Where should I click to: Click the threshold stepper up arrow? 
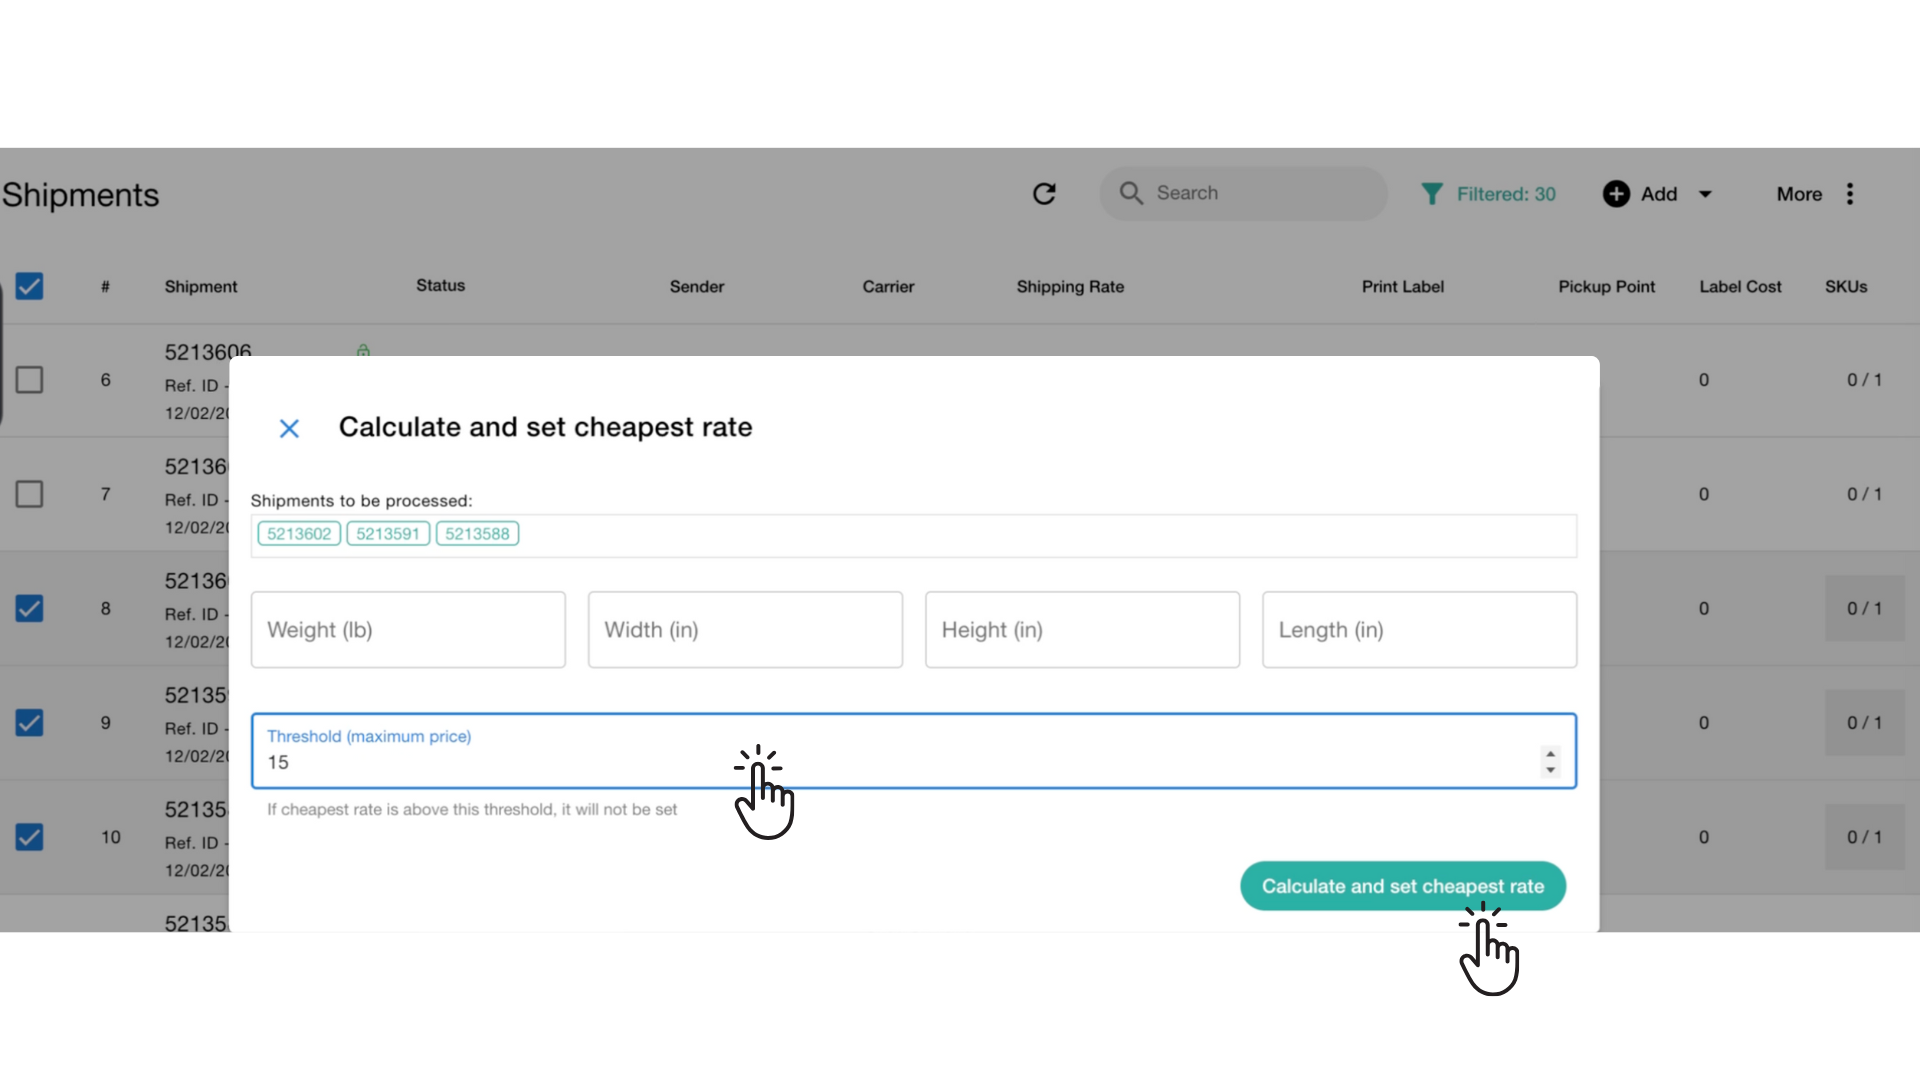coord(1550,755)
